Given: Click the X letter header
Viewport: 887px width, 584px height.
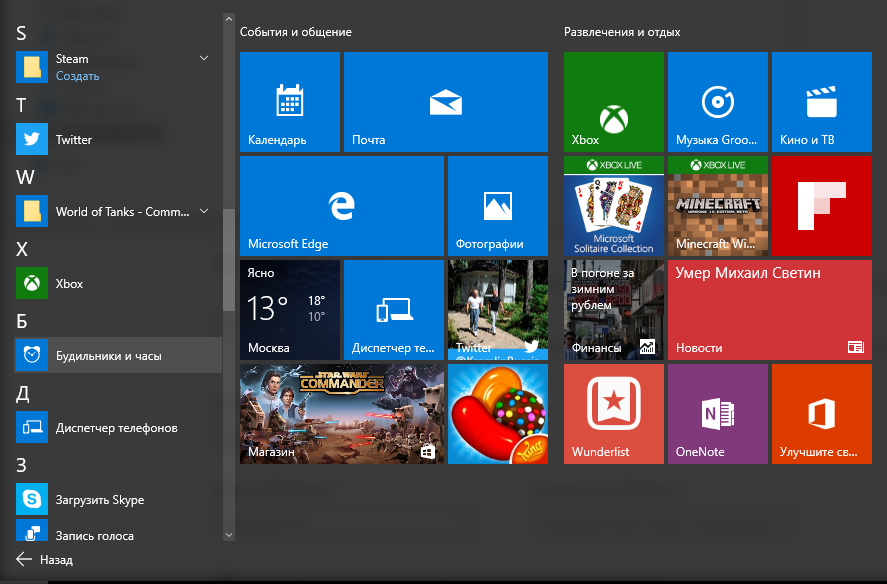Looking at the screenshot, I should tap(22, 249).
